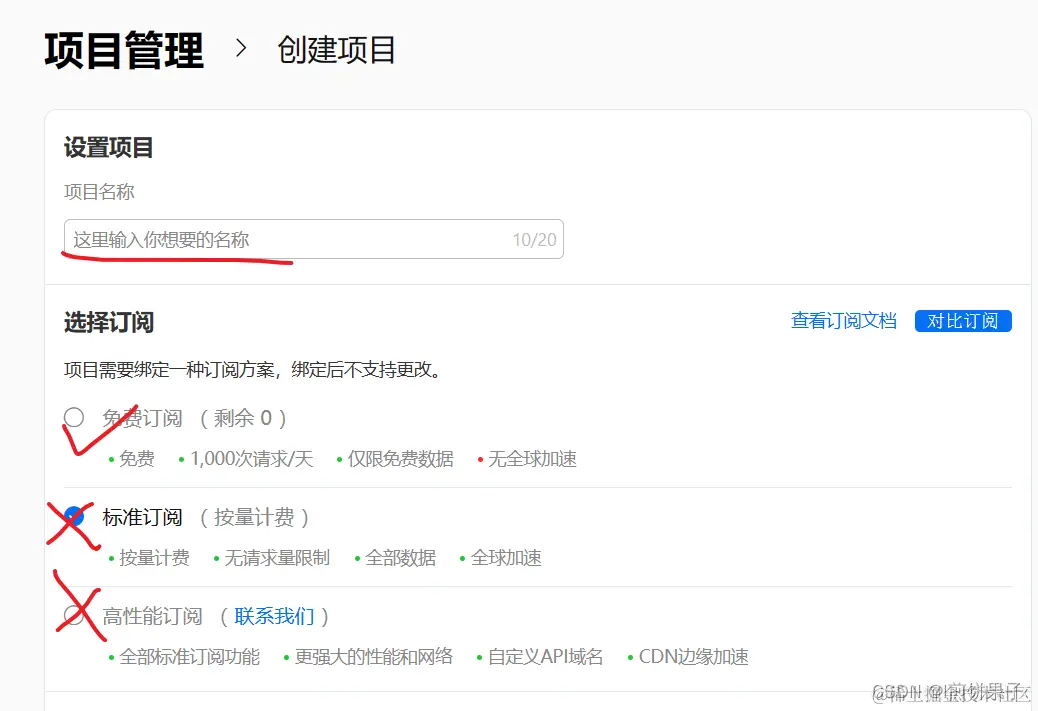Click the 创建项目 breadcrumb text
Screen dimensions: 1038x711
pos(336,50)
